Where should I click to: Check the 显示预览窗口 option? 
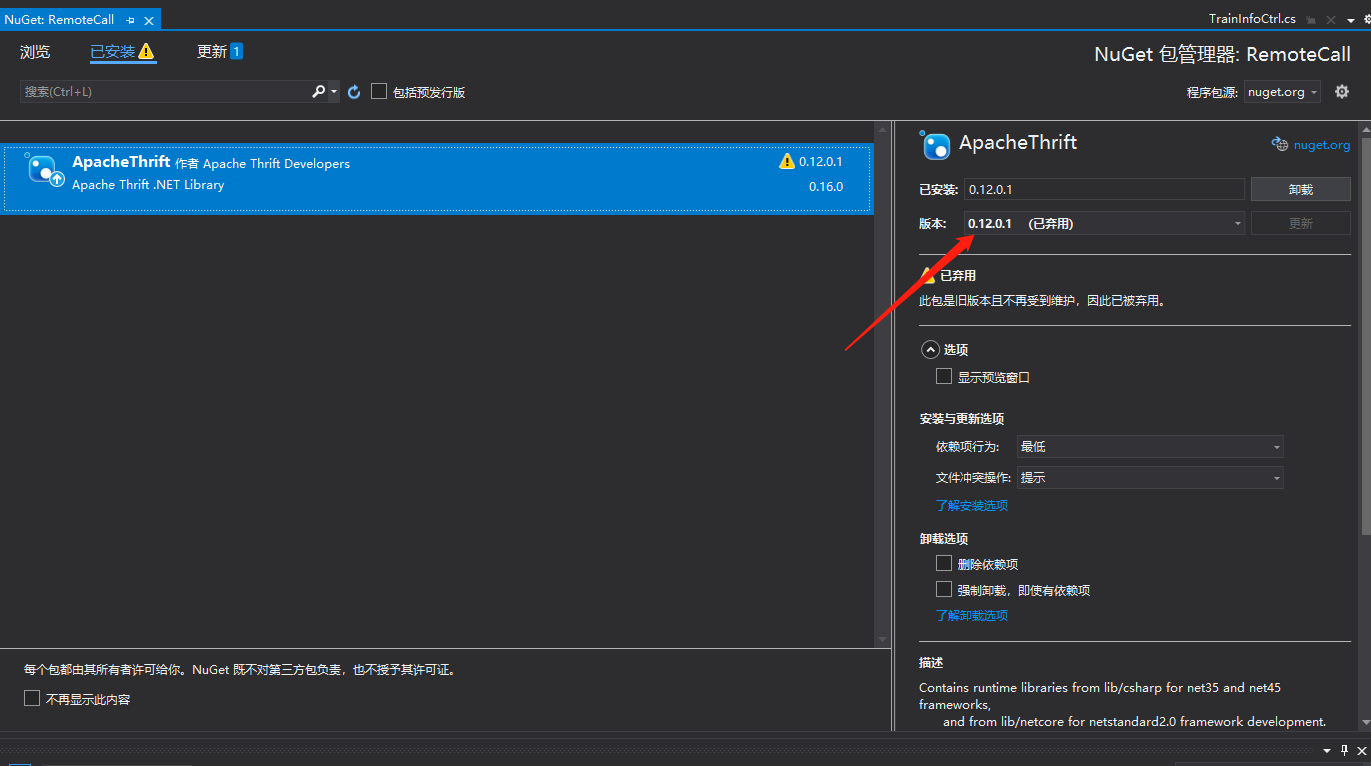tap(943, 376)
